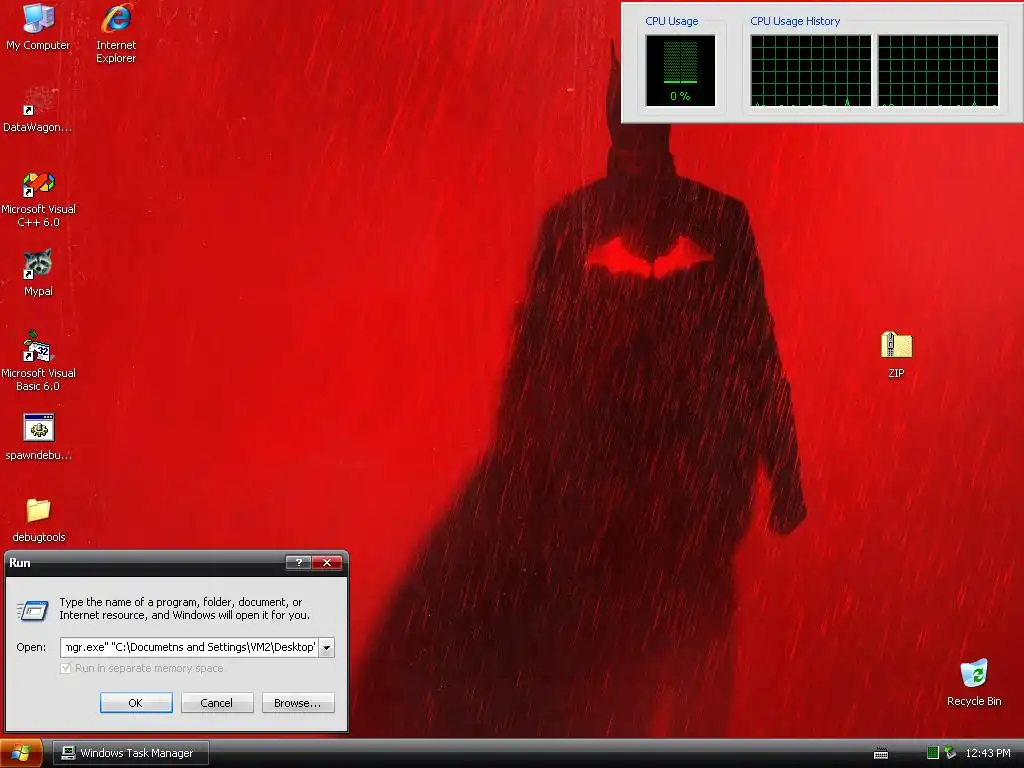Select the Internet Explorer desktop icon

[x=116, y=33]
